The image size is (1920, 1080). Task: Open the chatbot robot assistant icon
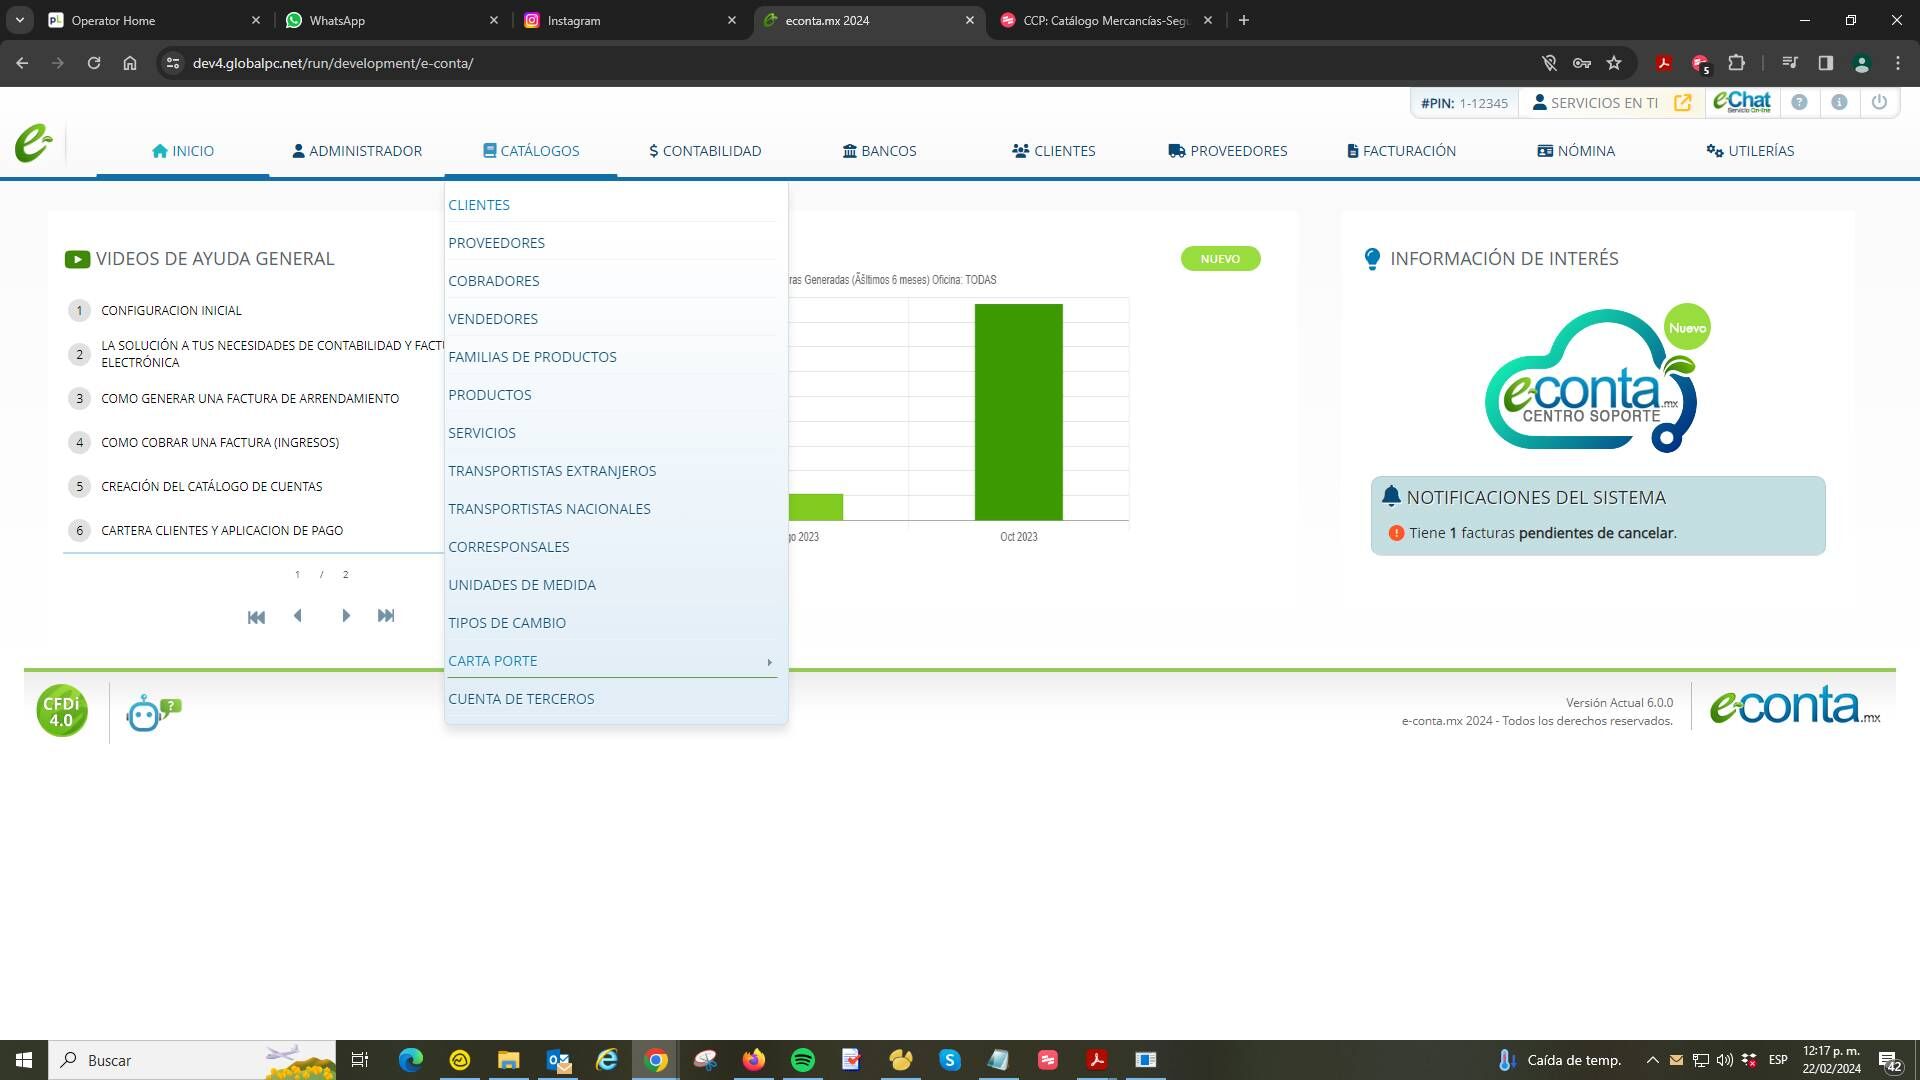[153, 712]
